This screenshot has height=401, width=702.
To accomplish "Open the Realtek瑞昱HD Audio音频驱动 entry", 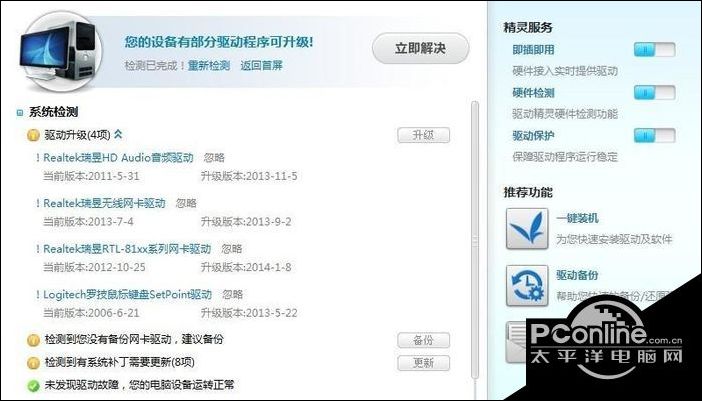I will (118, 158).
